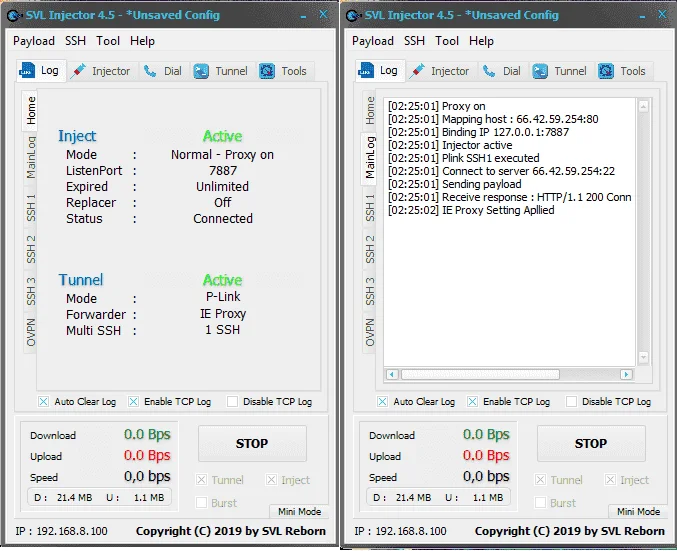Viewport: 677px width, 551px height.
Task: Open SSH 3 side tab in right window
Action: pyautogui.click(x=370, y=291)
